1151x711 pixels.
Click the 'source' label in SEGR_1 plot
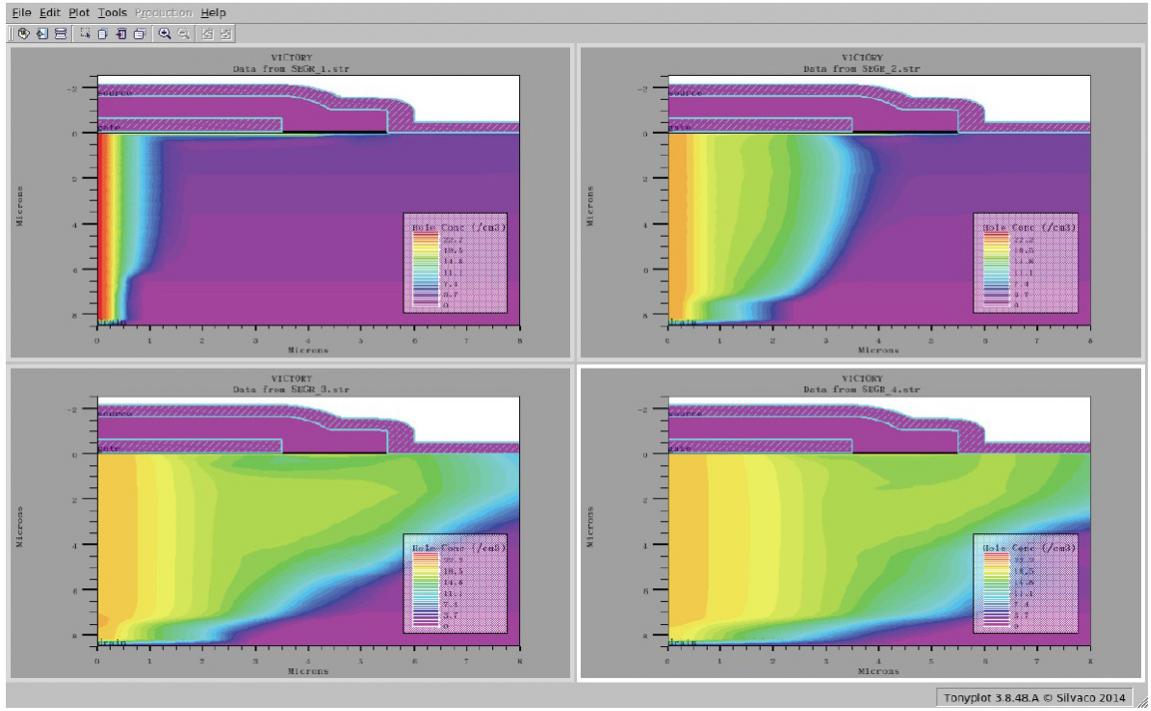point(115,93)
